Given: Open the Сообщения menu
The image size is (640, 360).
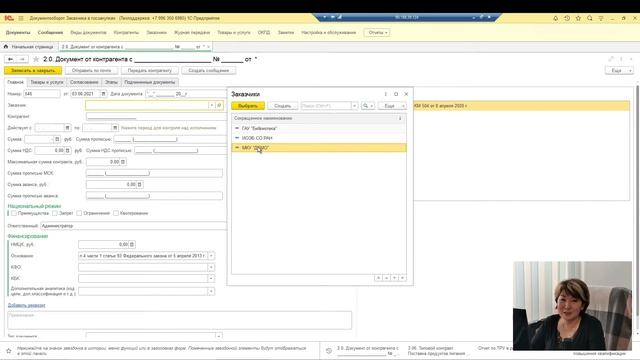Looking at the screenshot, I should (50, 33).
